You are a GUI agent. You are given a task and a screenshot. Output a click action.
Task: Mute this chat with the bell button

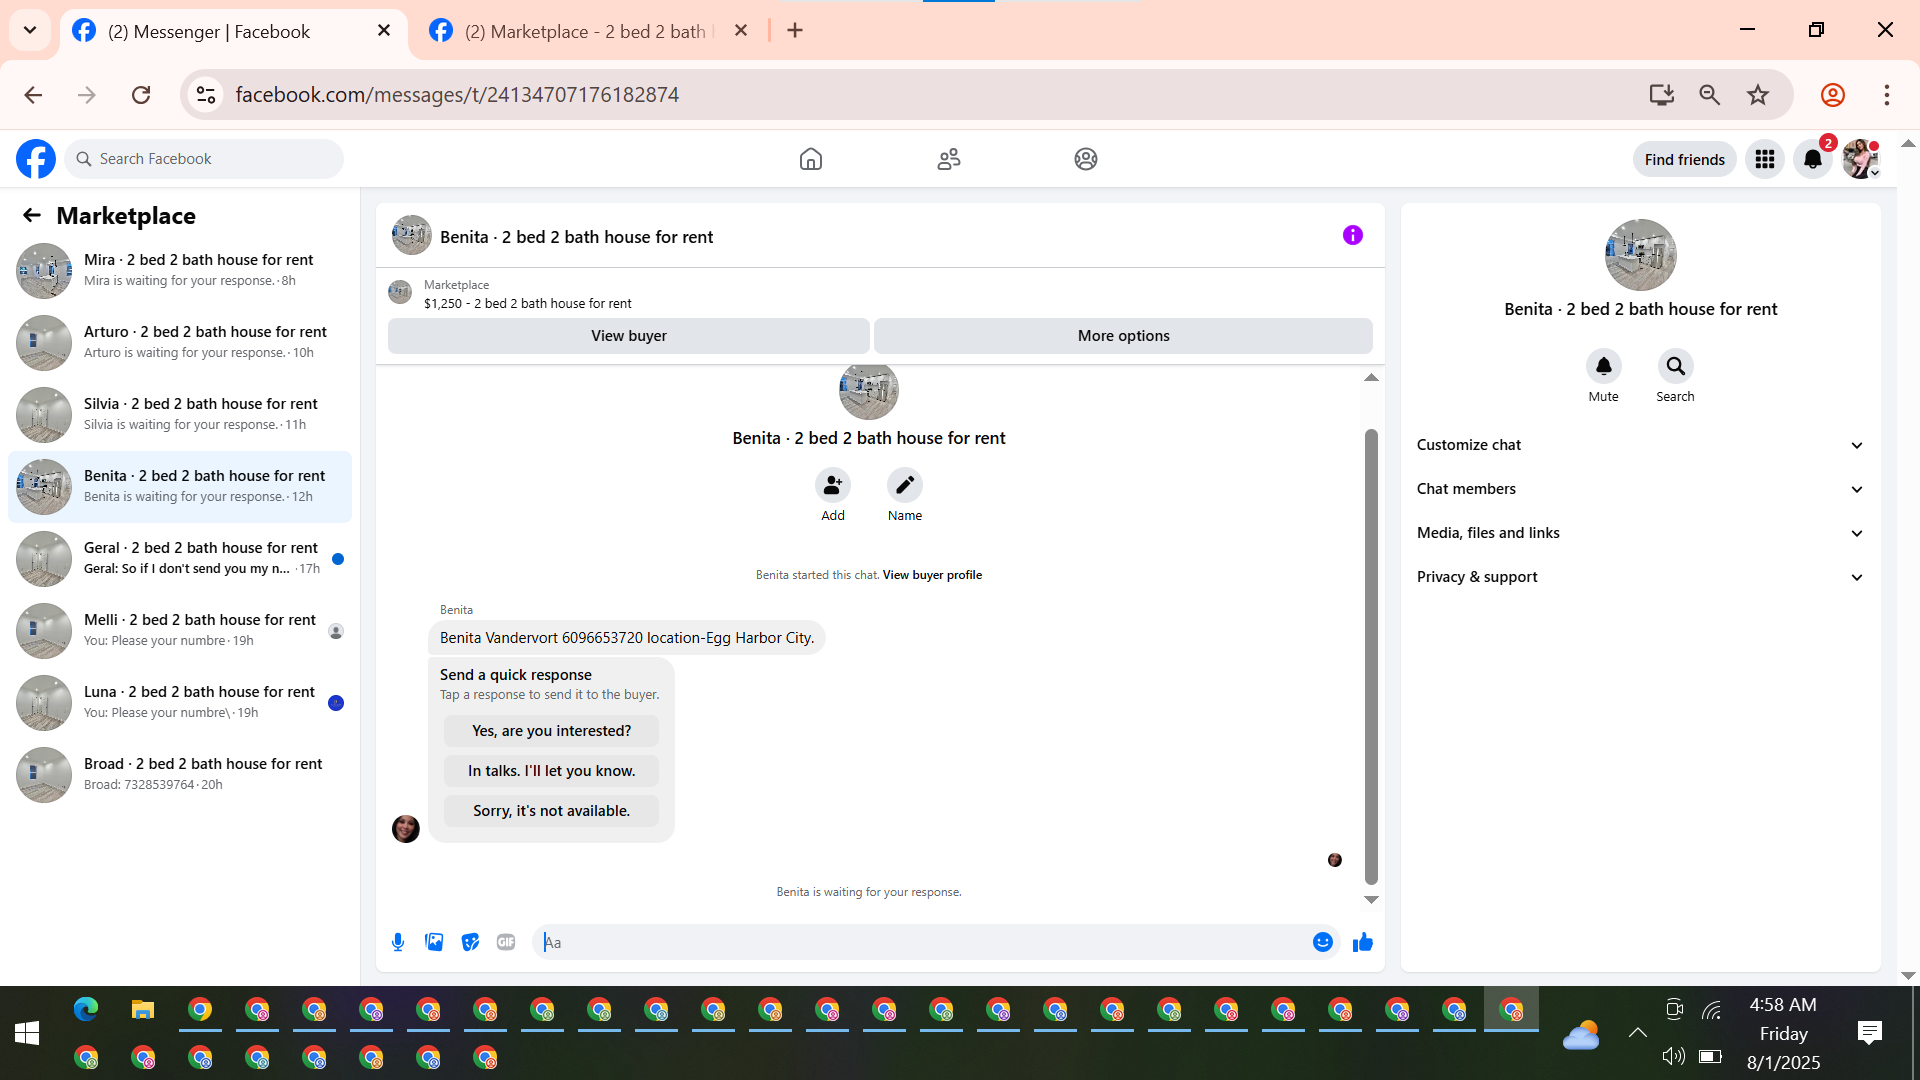click(1603, 367)
